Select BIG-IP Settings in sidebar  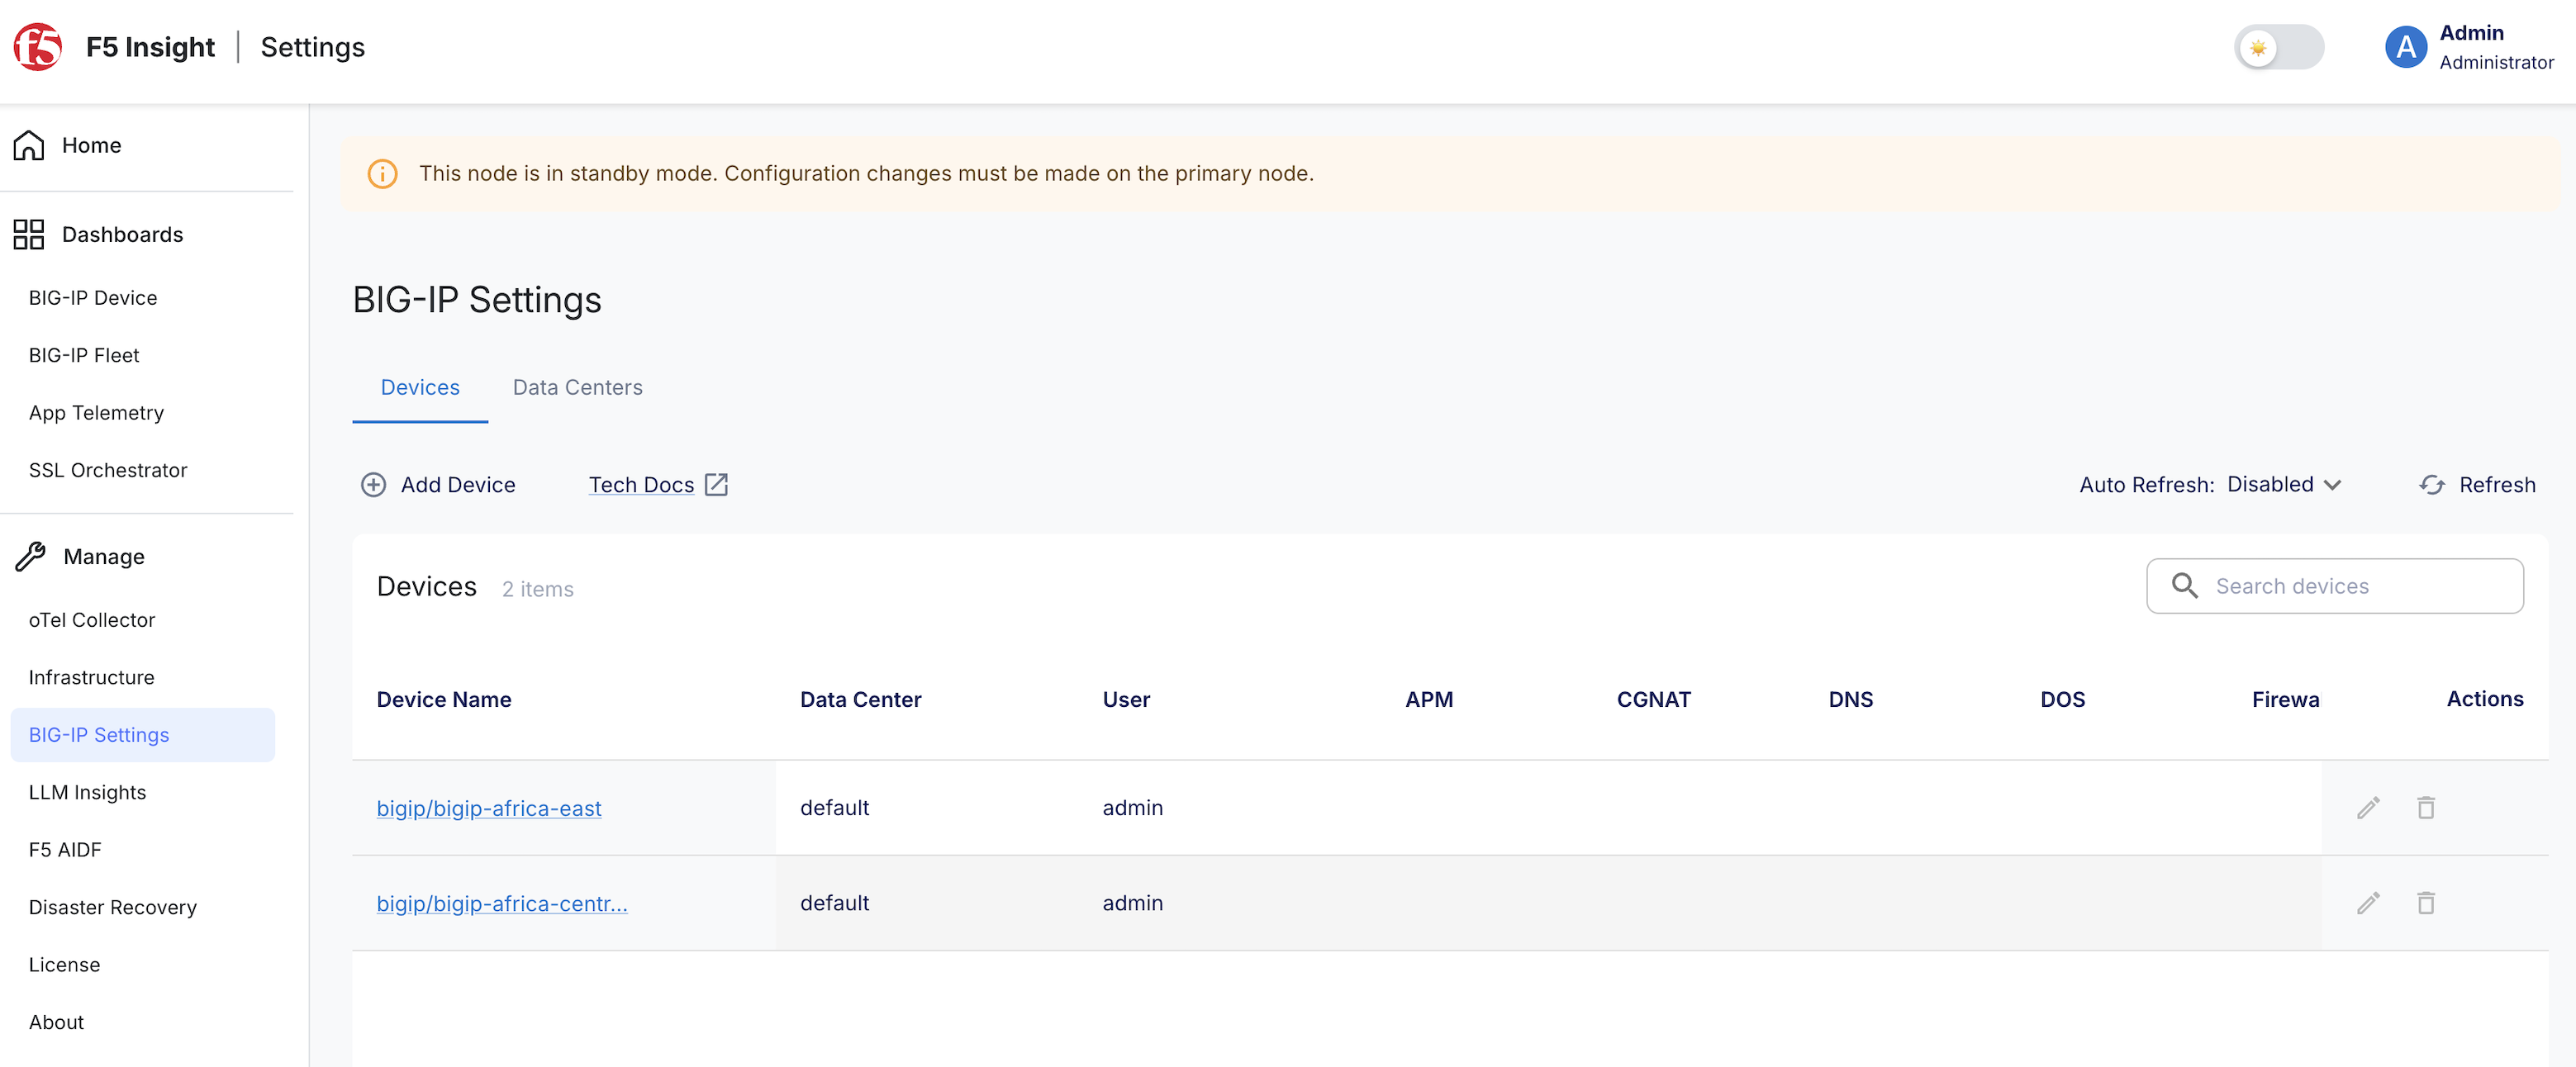143,735
